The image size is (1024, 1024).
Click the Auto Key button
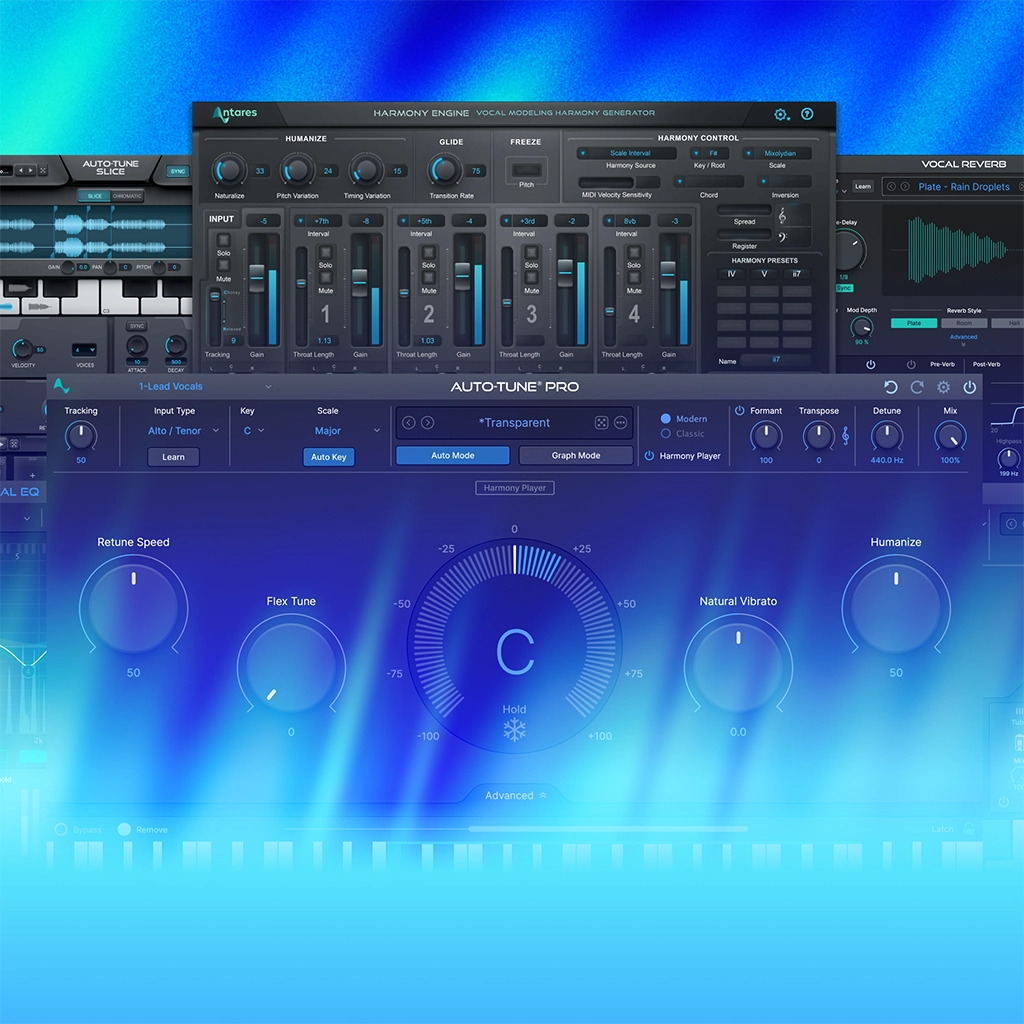tap(328, 457)
